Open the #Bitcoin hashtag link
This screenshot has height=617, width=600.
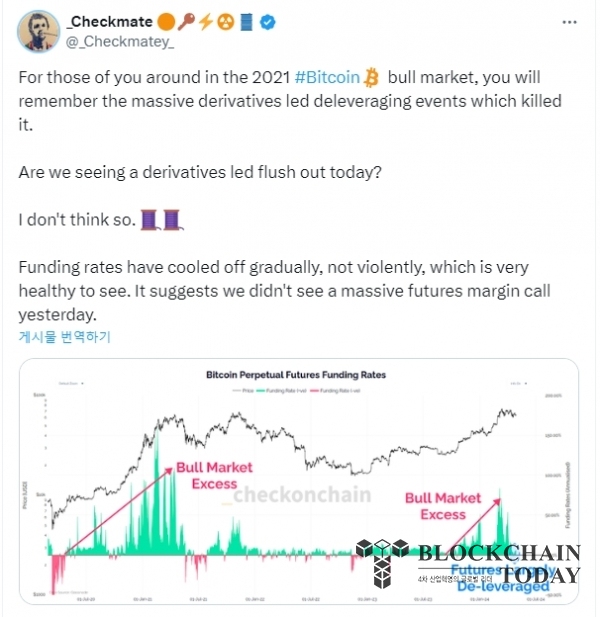(327, 78)
